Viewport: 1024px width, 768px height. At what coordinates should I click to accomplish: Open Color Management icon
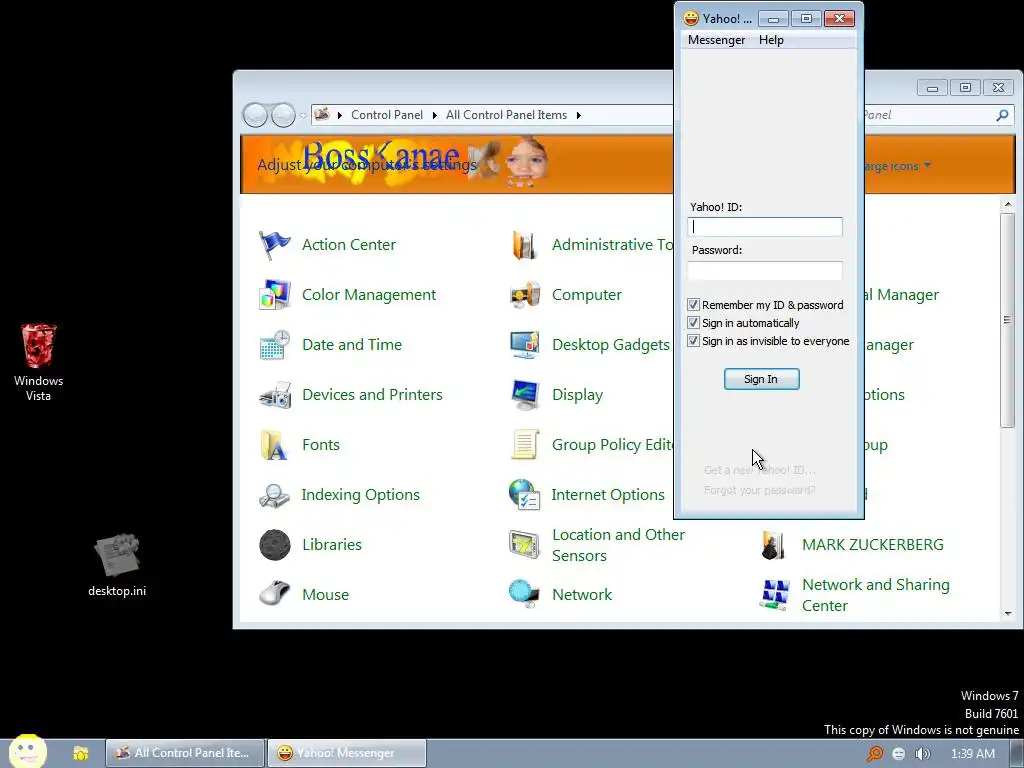[x=274, y=295]
